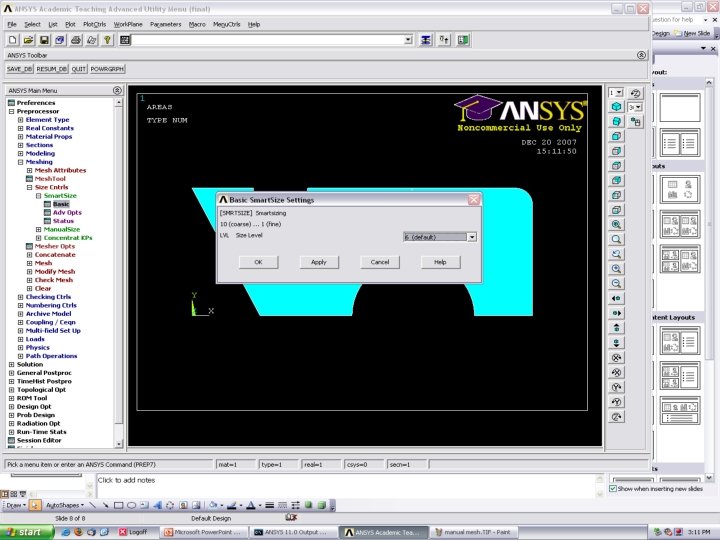The height and width of the screenshot is (540, 720).
Task: Select 'Adv Opts' under SmartSize
Action: coord(67,213)
